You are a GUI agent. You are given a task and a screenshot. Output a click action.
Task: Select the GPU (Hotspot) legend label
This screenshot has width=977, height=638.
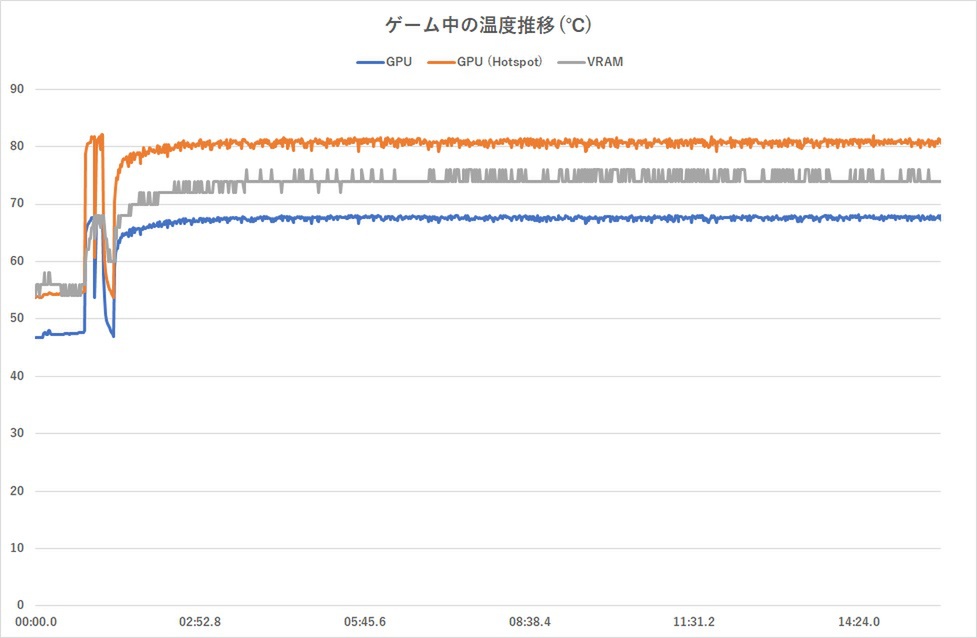pyautogui.click(x=500, y=62)
